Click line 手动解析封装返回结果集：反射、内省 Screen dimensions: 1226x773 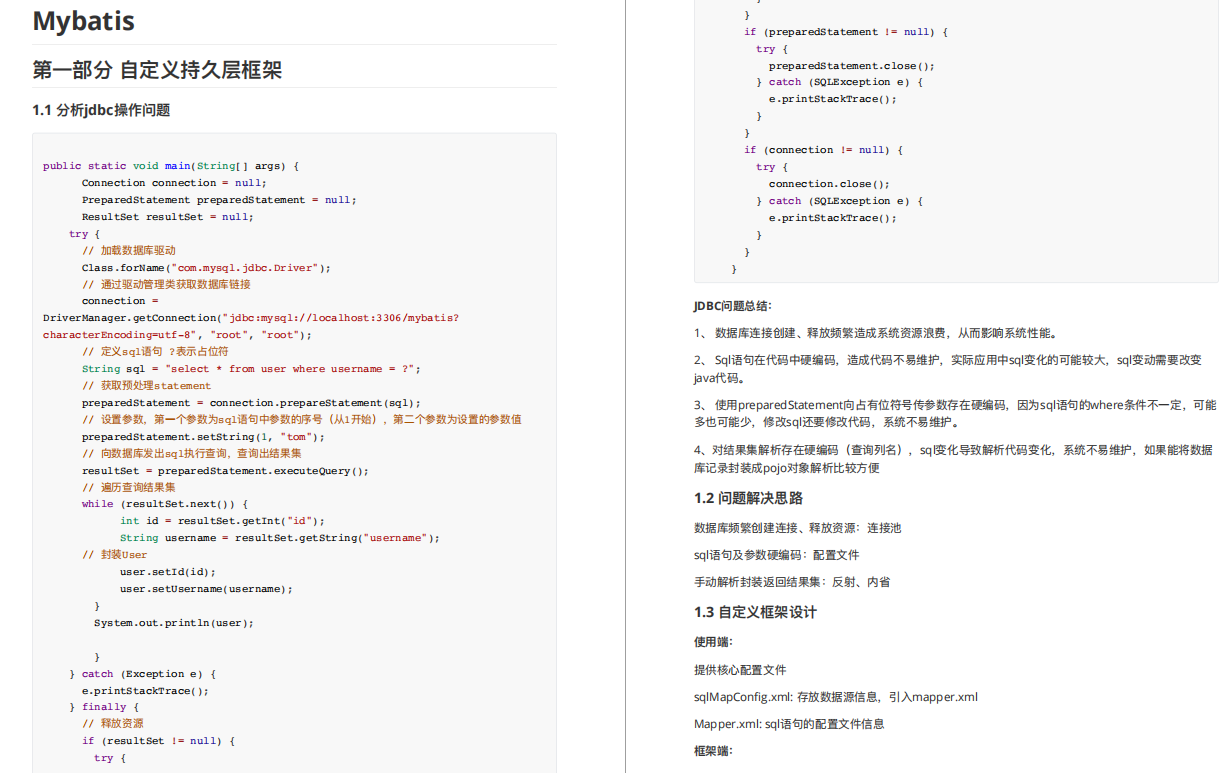tap(792, 582)
